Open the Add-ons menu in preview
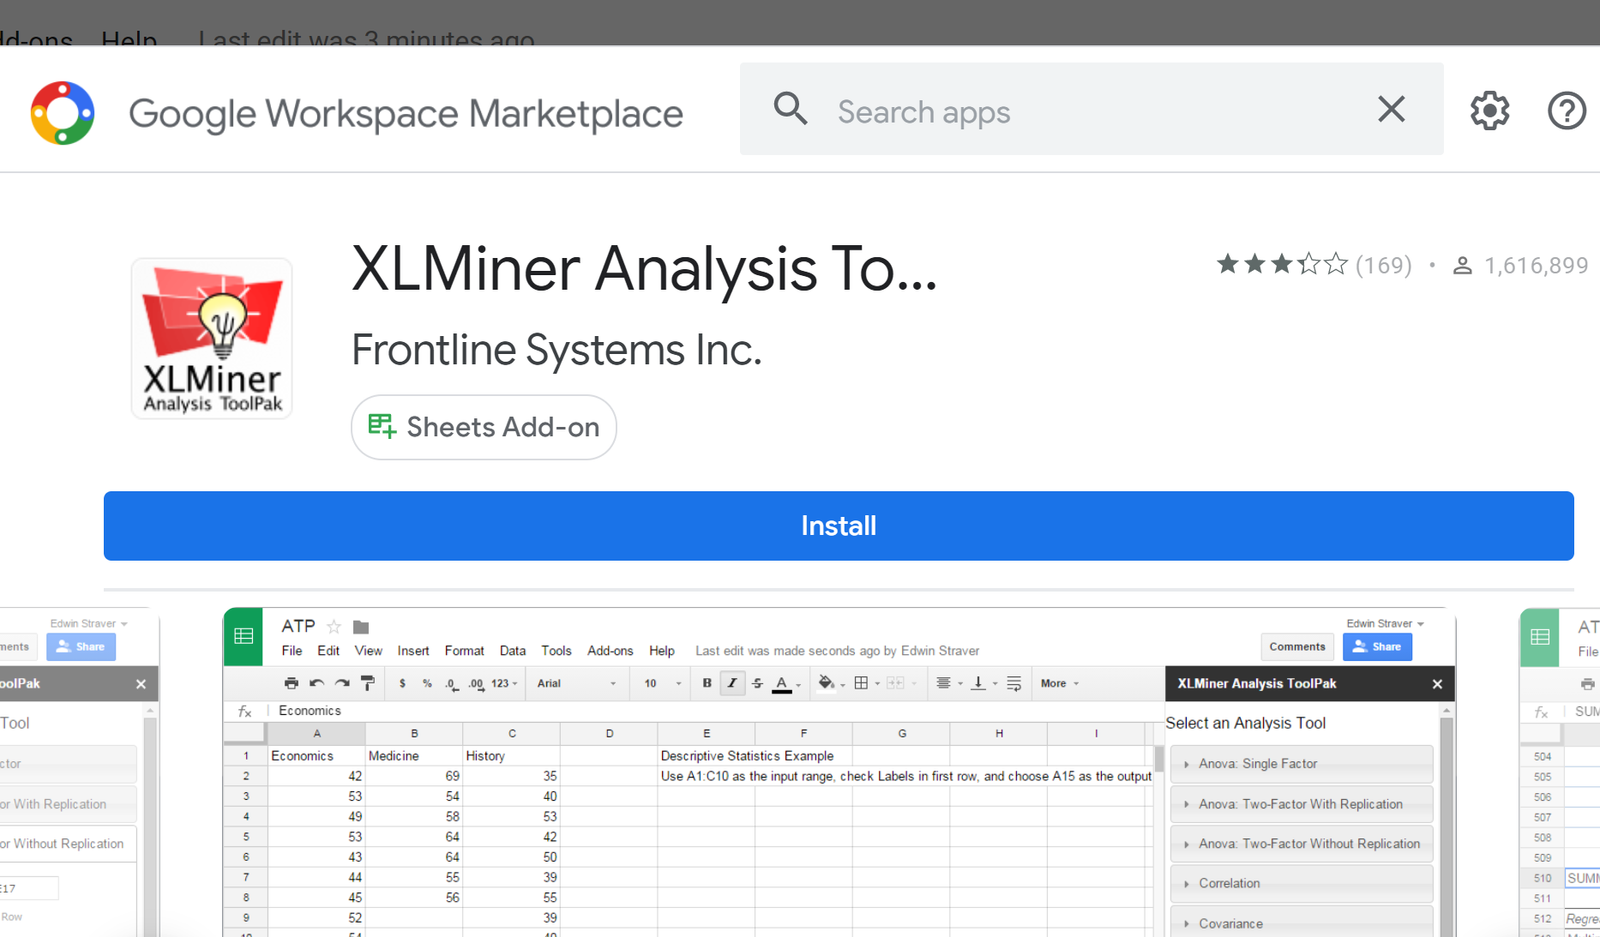This screenshot has width=1600, height=937. pyautogui.click(x=610, y=651)
